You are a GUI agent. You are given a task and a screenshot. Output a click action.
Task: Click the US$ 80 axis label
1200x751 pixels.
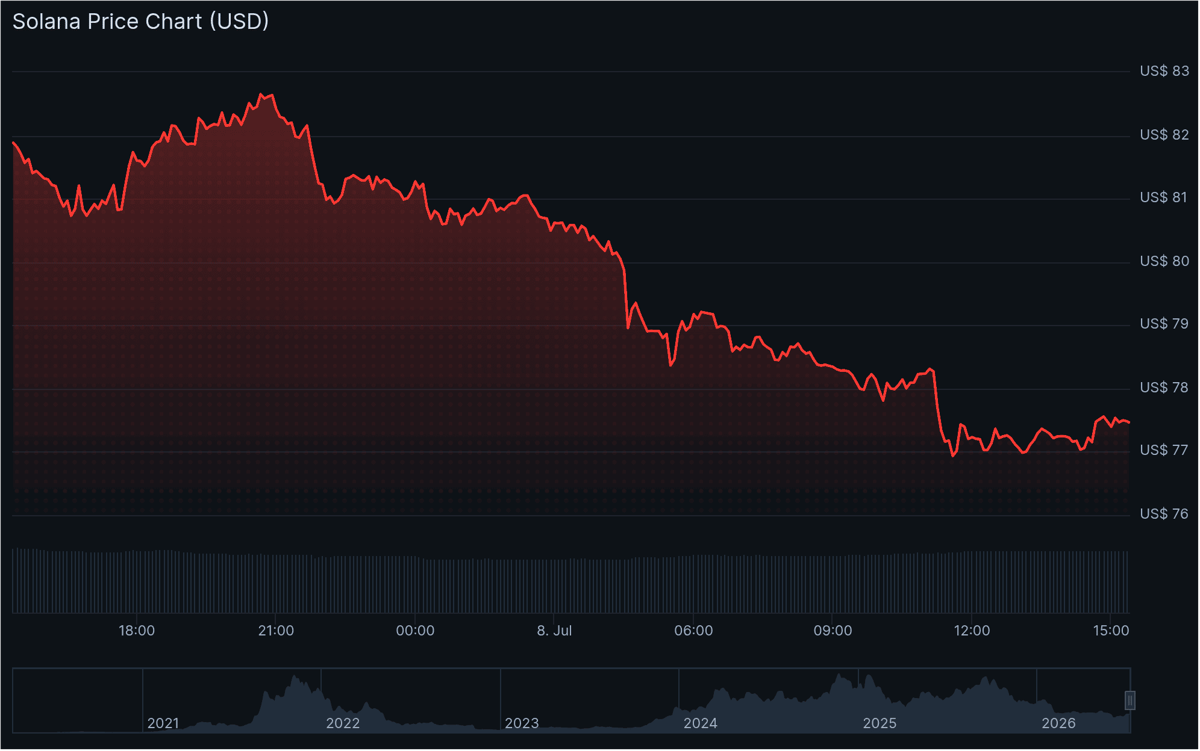pyautogui.click(x=1164, y=261)
